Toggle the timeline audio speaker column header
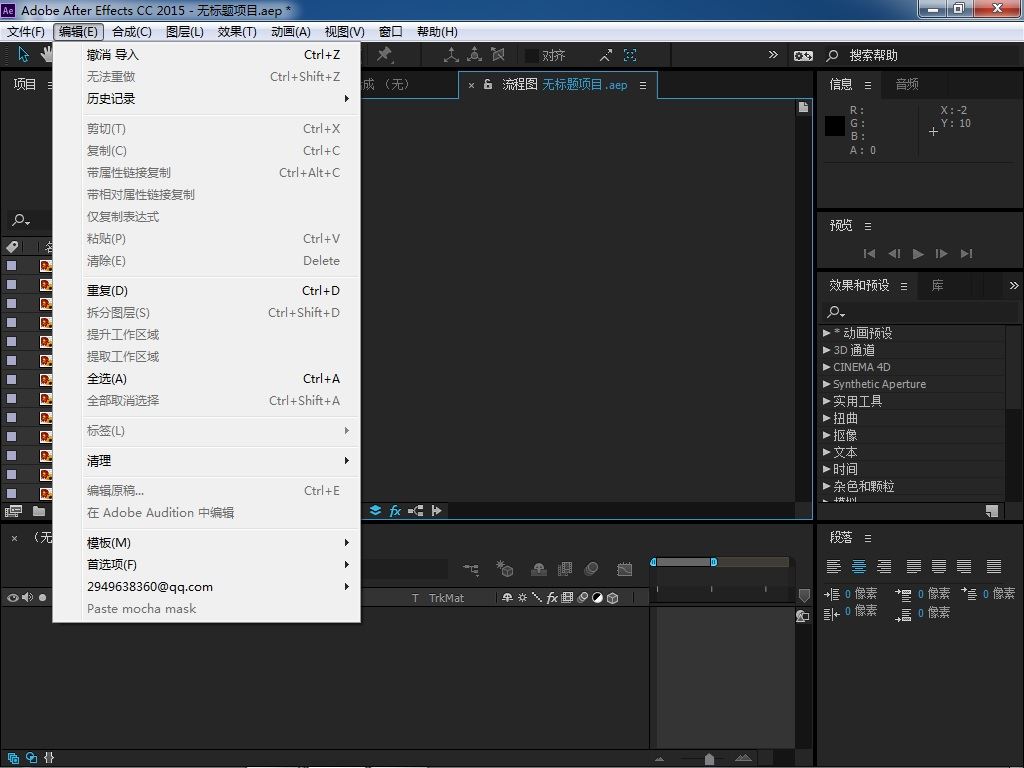The height and width of the screenshot is (768, 1024). [27, 598]
